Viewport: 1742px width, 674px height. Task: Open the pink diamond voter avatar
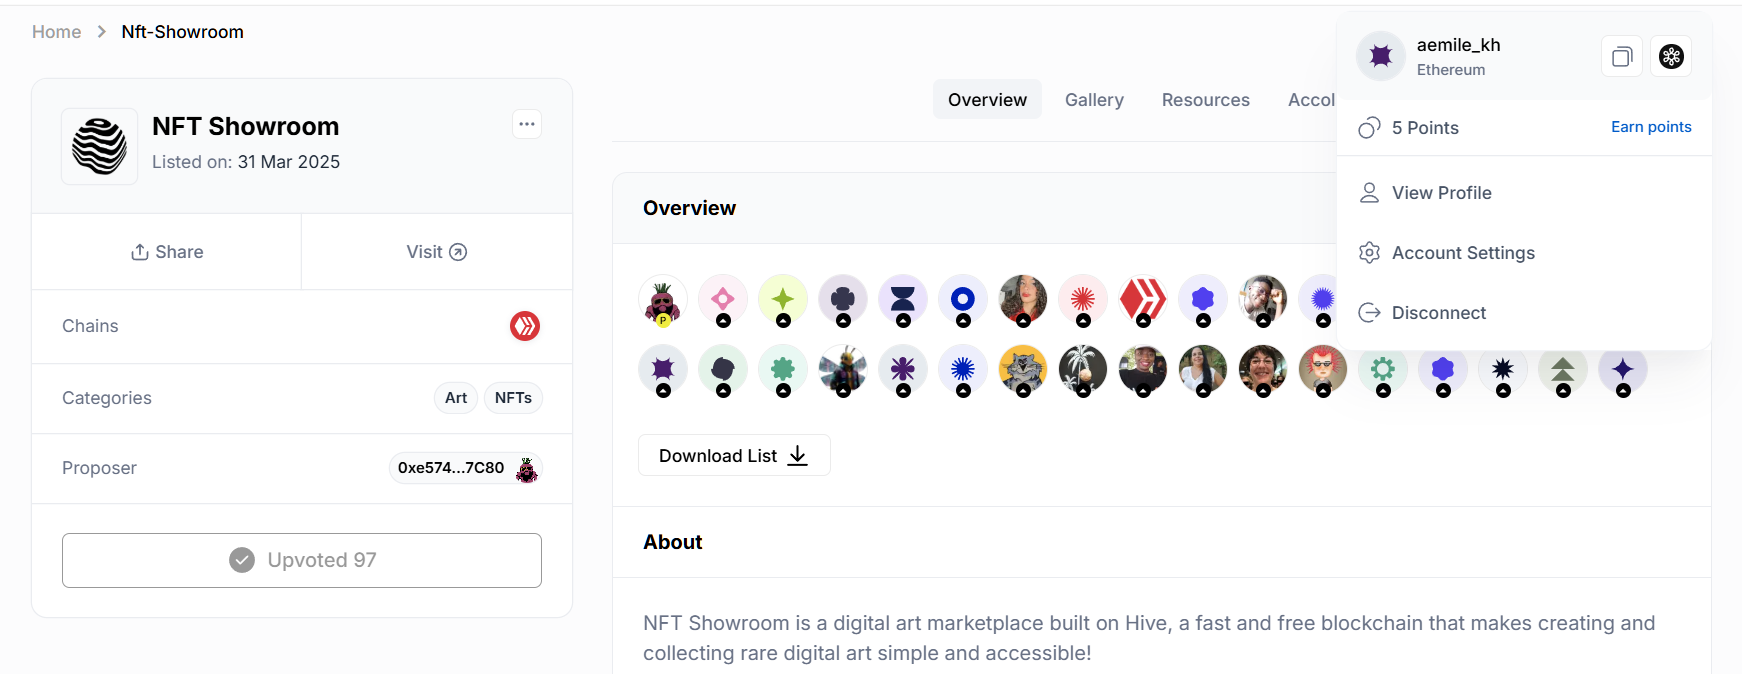(723, 299)
